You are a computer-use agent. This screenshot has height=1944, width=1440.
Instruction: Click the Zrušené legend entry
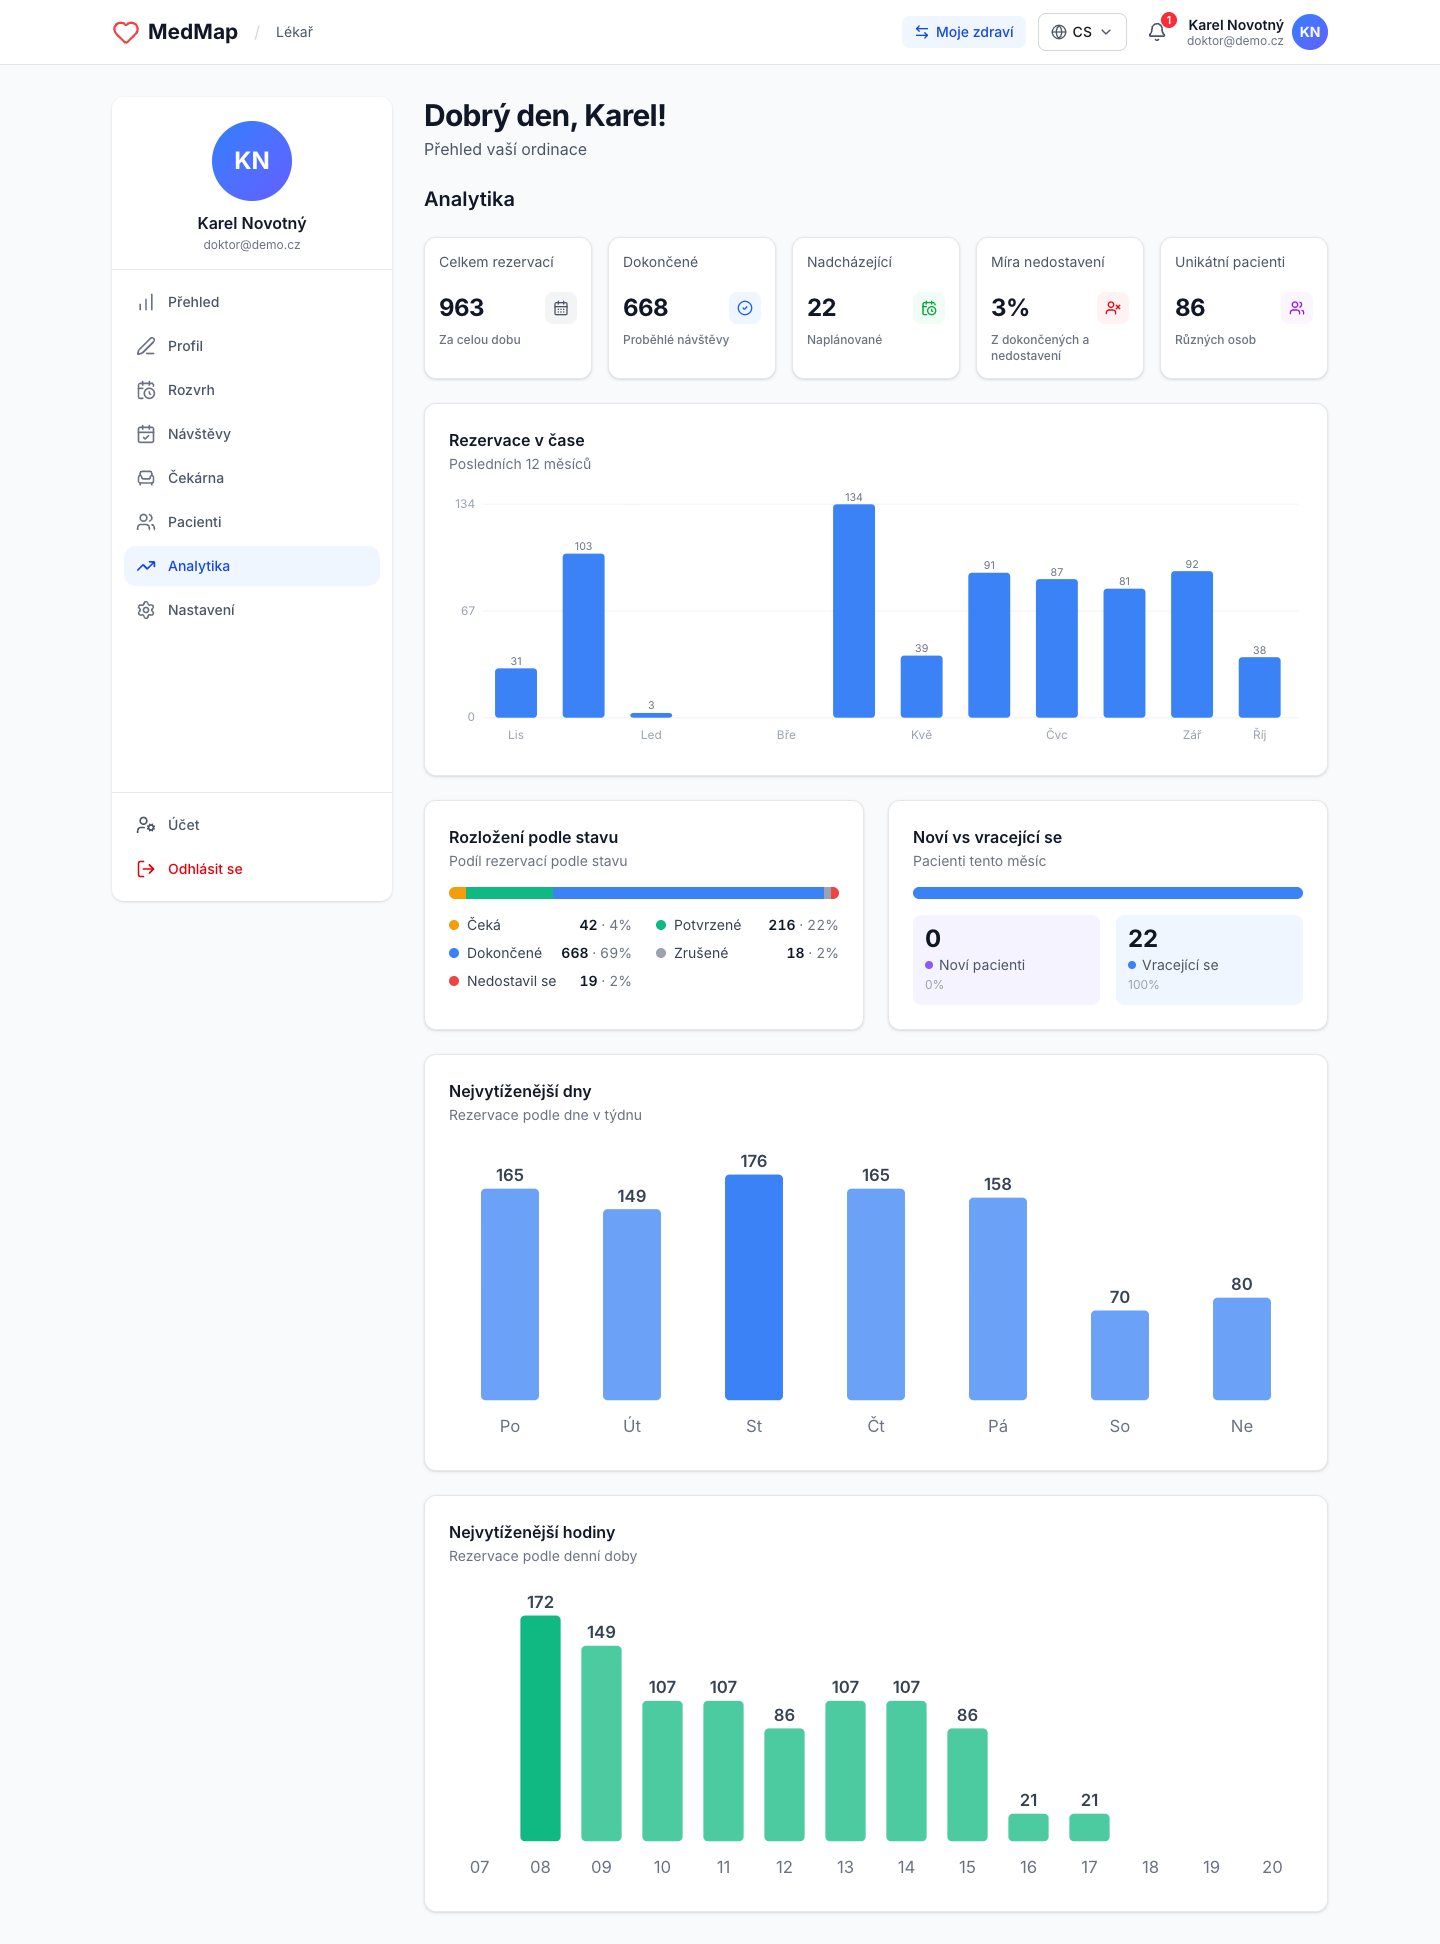click(x=747, y=953)
